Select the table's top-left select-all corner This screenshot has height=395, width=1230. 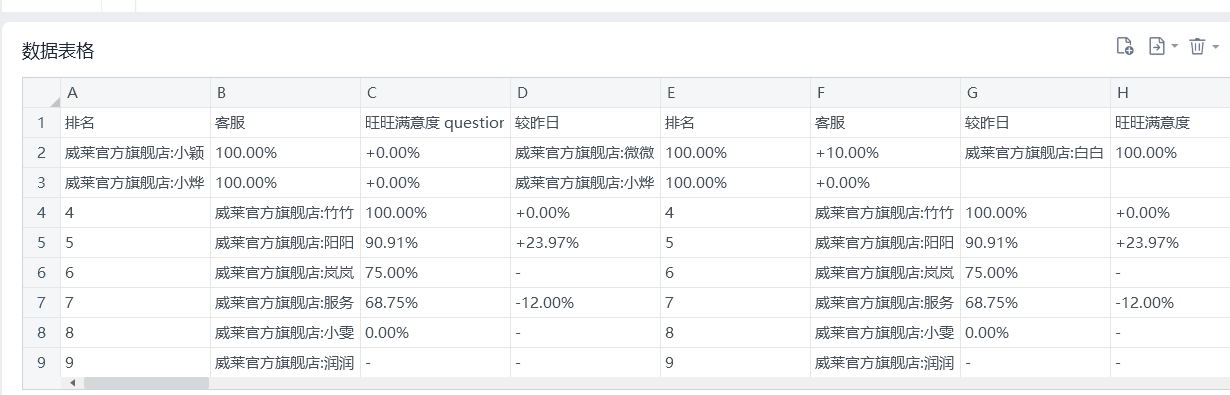tap(41, 93)
